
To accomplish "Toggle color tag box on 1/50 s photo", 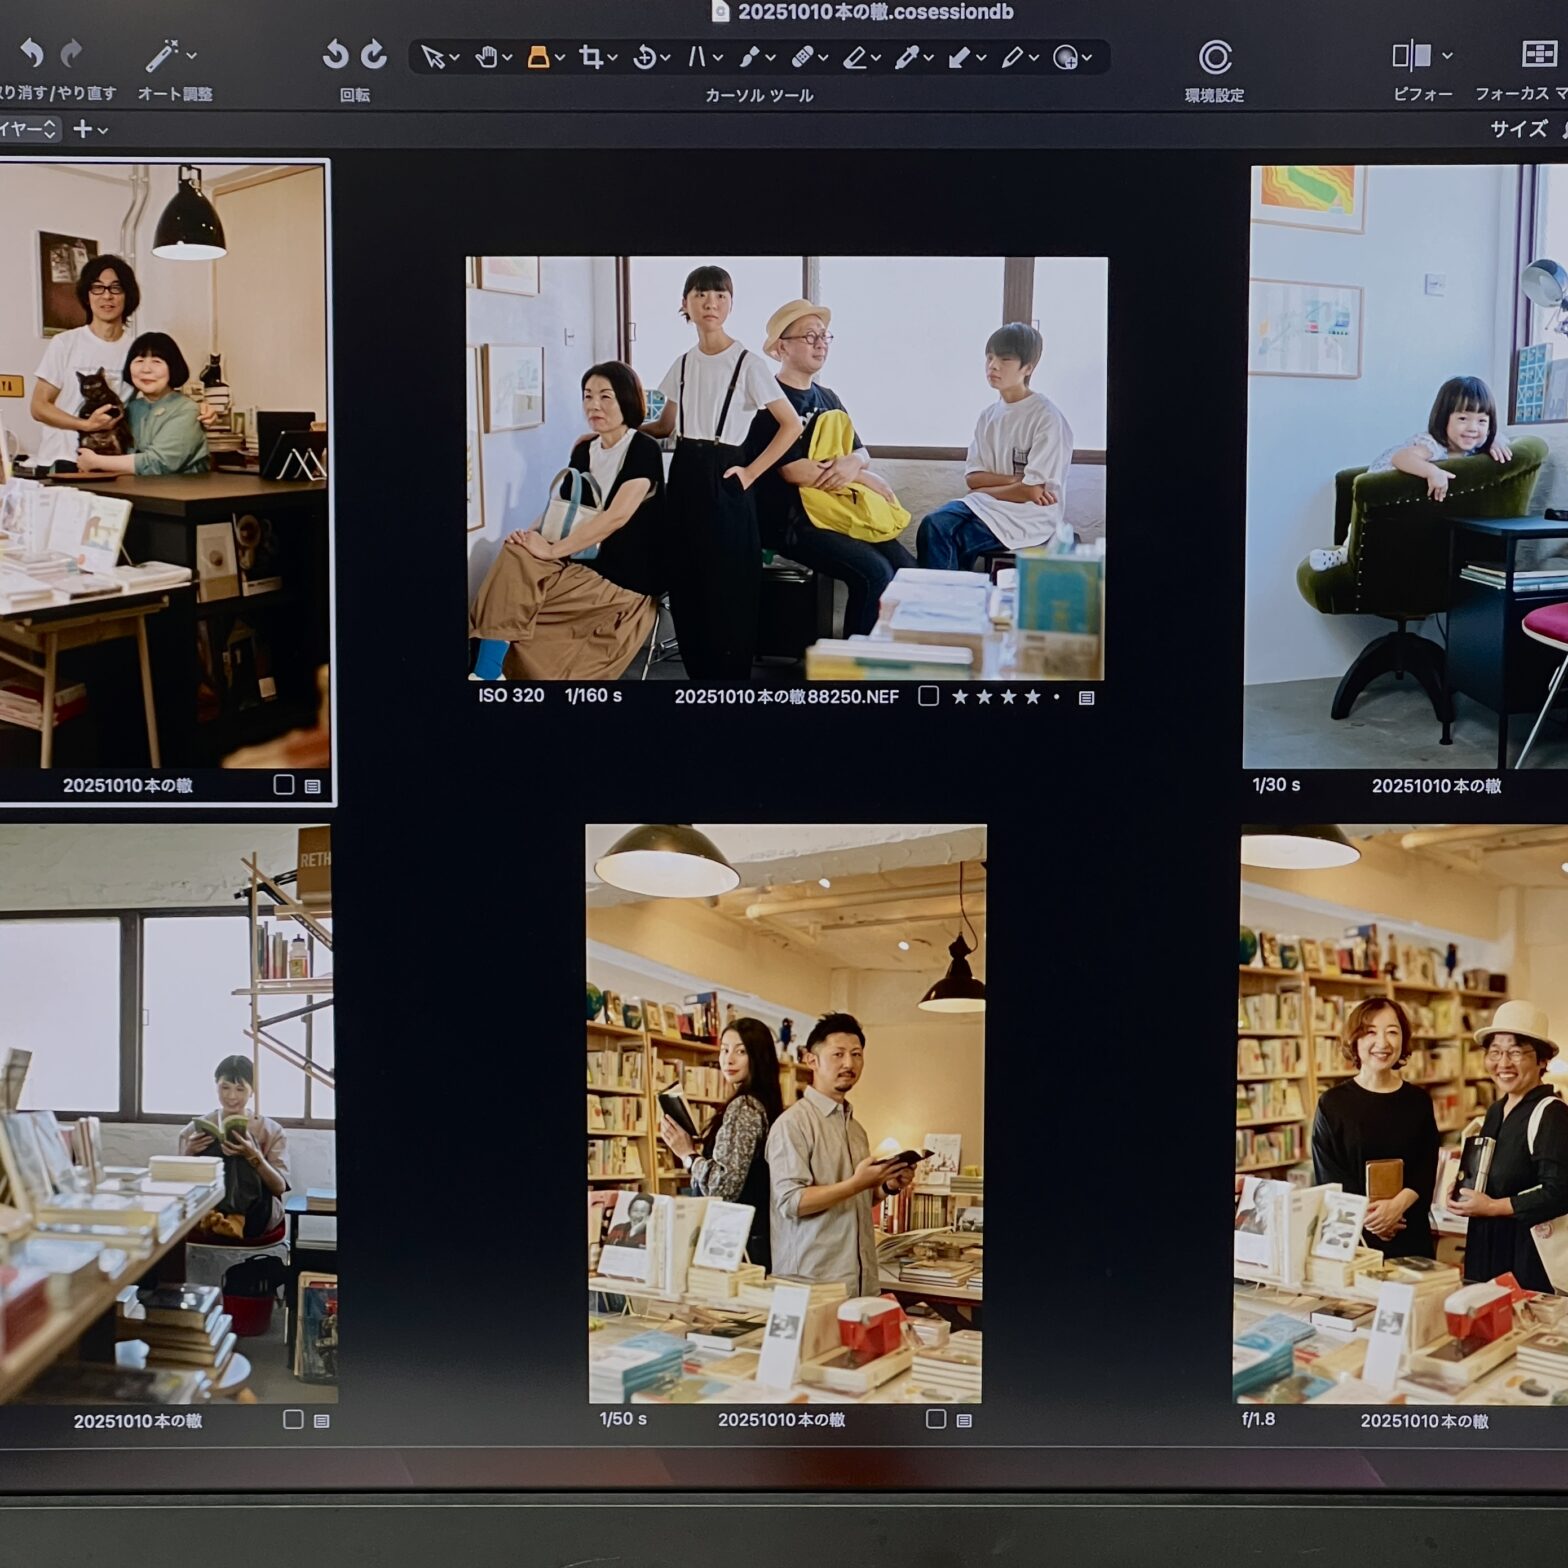I will pyautogui.click(x=936, y=1419).
